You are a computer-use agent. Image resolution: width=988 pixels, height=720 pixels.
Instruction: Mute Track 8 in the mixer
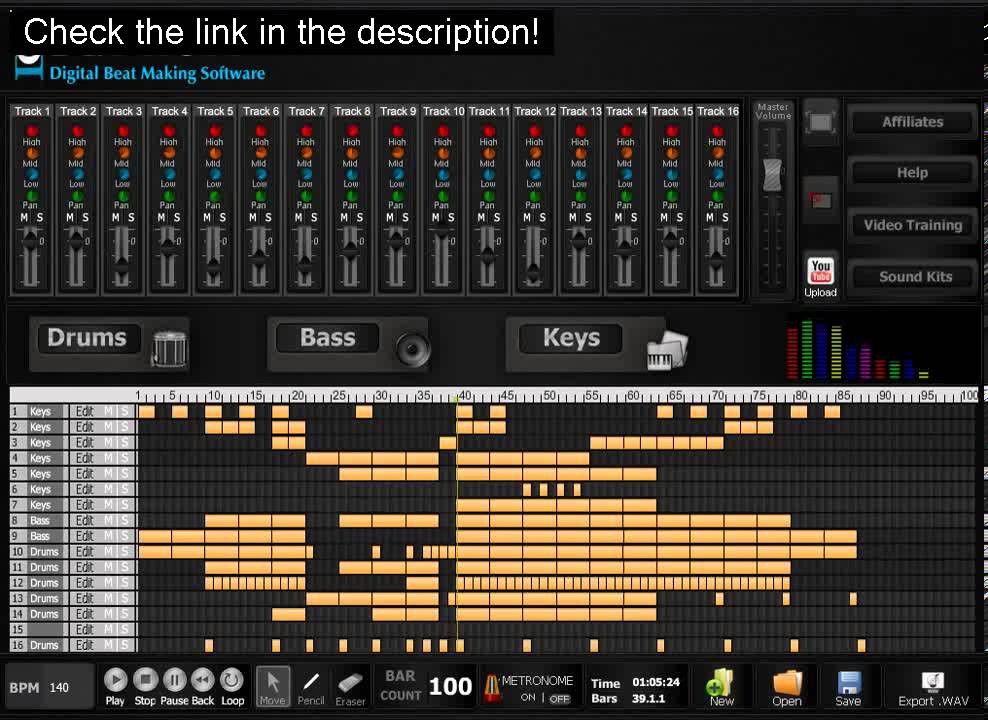click(344, 217)
